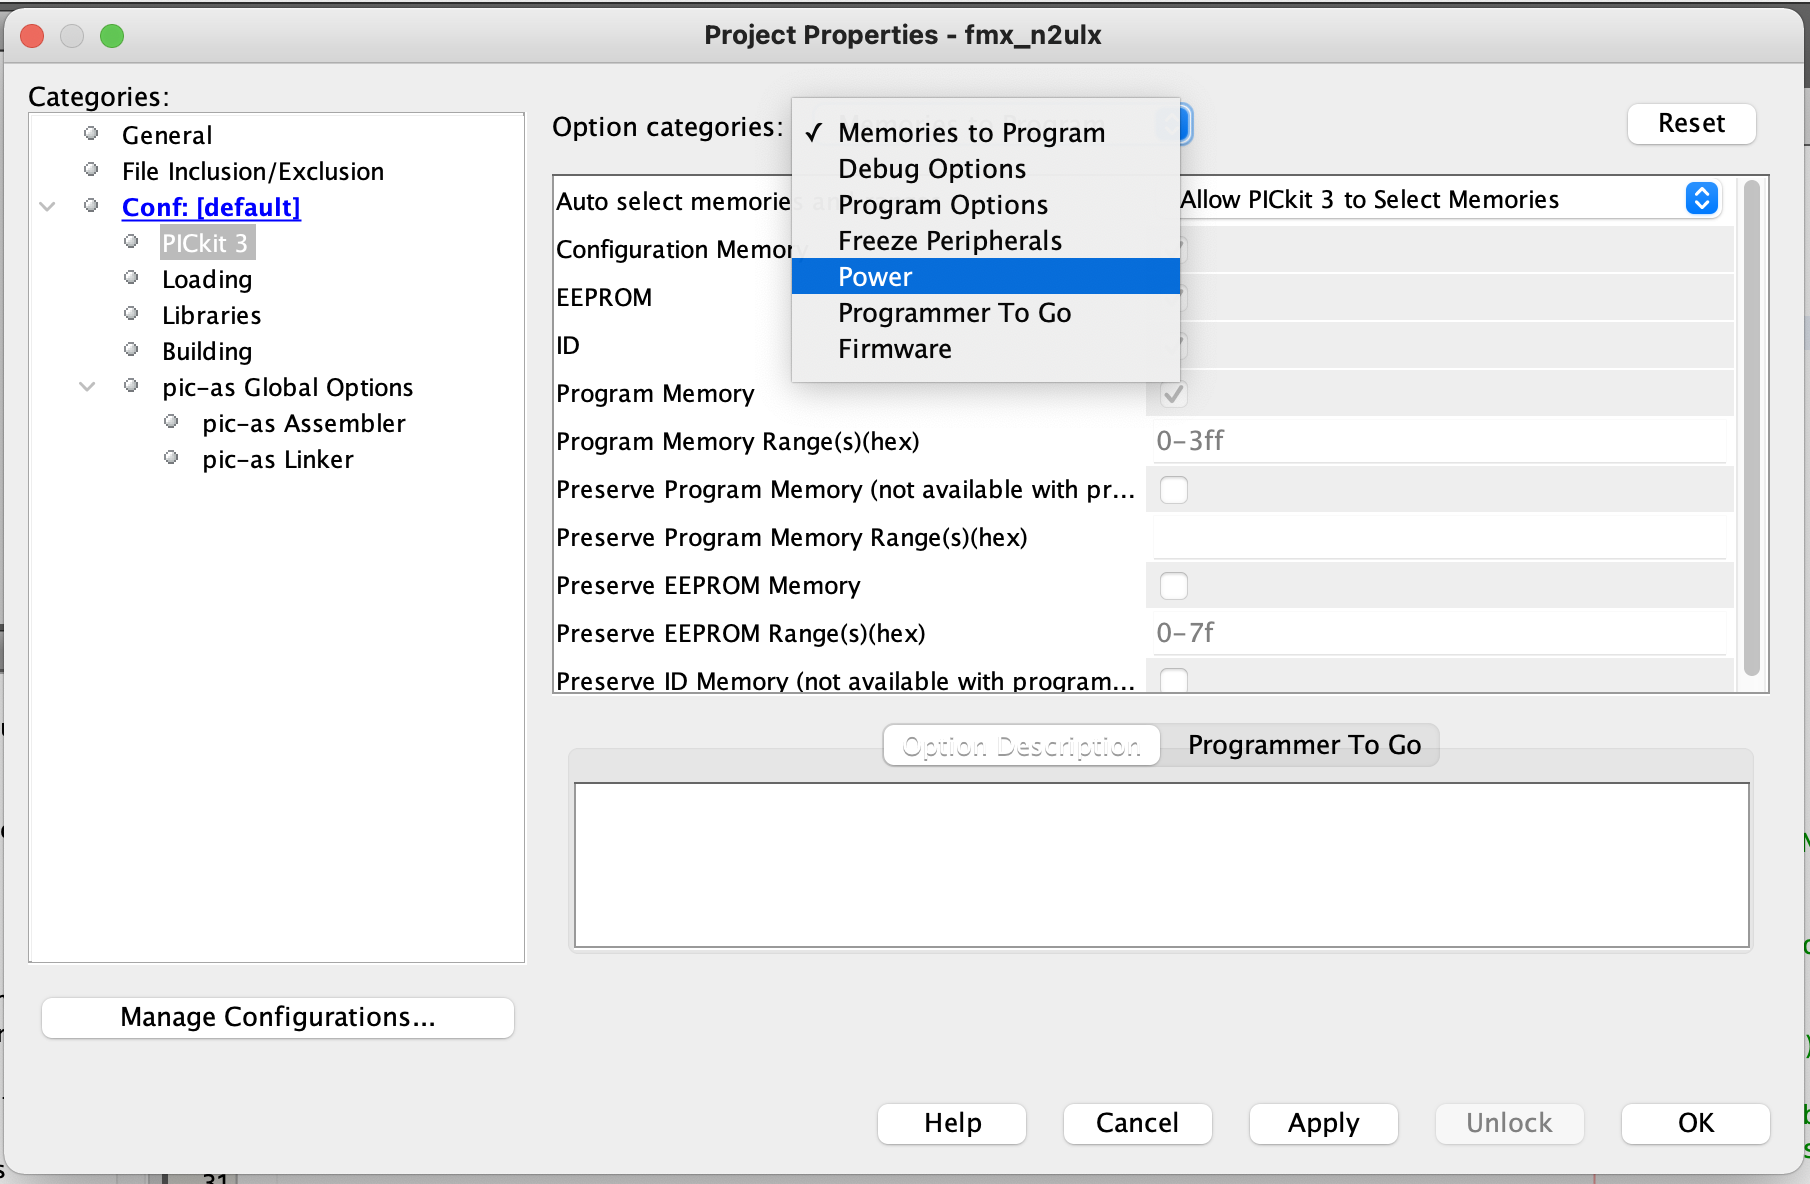Enable Preserve EEPROM Memory checkbox
Image resolution: width=1810 pixels, height=1184 pixels.
[x=1173, y=586]
